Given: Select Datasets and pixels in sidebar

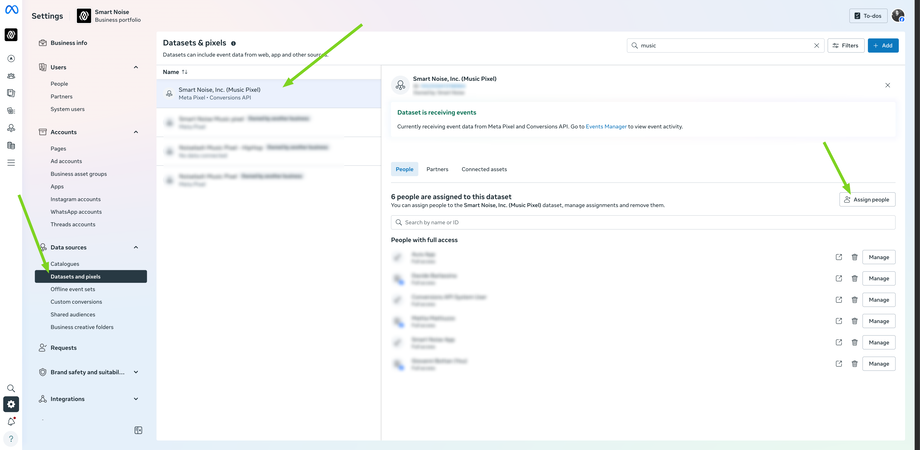Looking at the screenshot, I should [91, 276].
